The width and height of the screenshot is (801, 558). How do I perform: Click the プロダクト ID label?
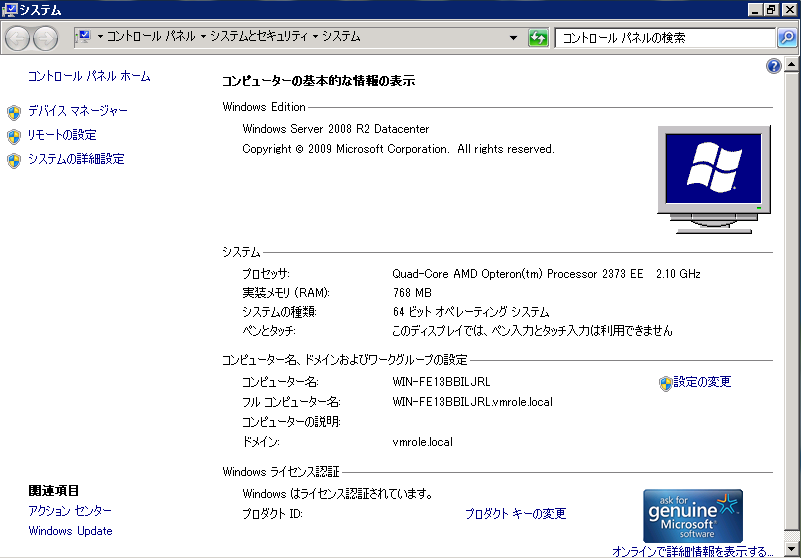[x=272, y=514]
